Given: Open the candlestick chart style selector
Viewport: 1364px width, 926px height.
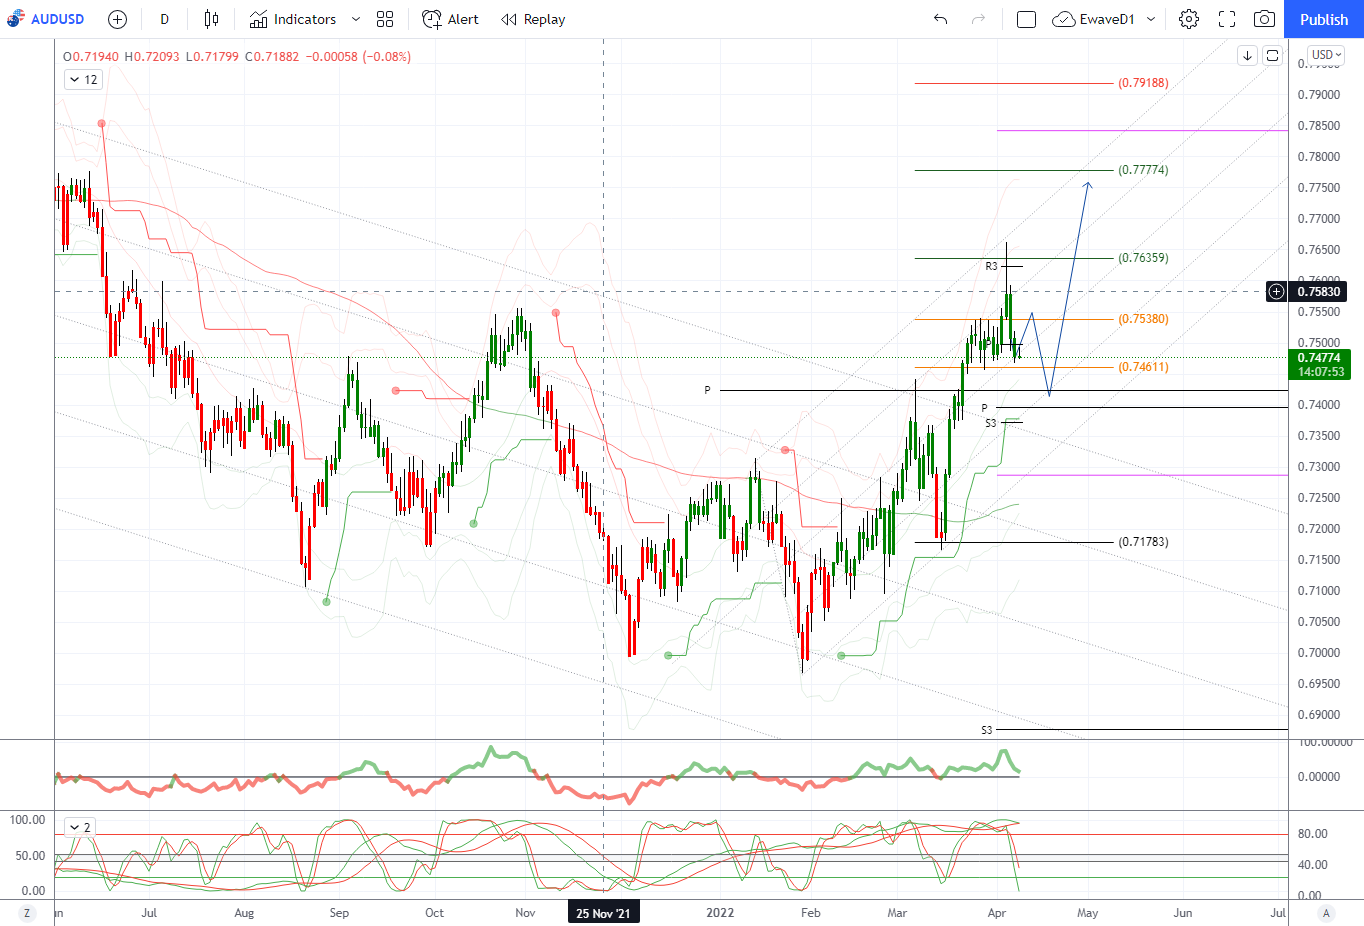Looking at the screenshot, I should point(211,19).
